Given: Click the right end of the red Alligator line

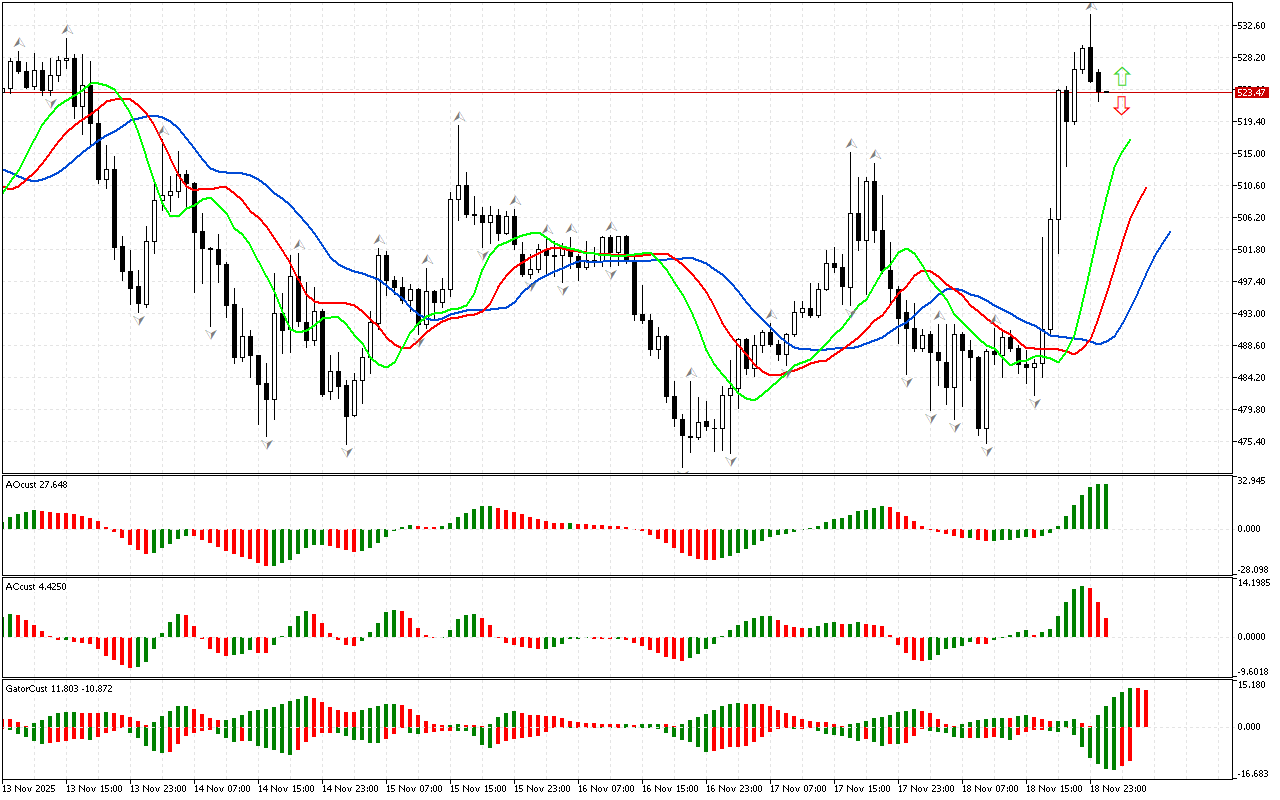Looking at the screenshot, I should pos(1145,189).
